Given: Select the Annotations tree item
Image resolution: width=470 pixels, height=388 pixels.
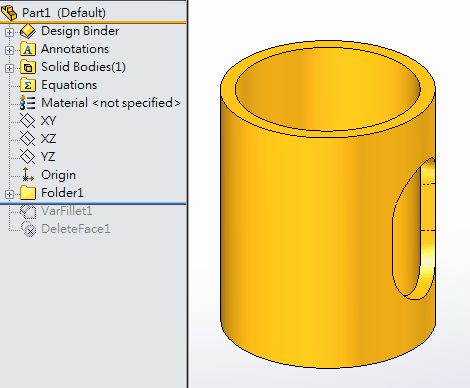Looking at the screenshot, I should 75,49.
